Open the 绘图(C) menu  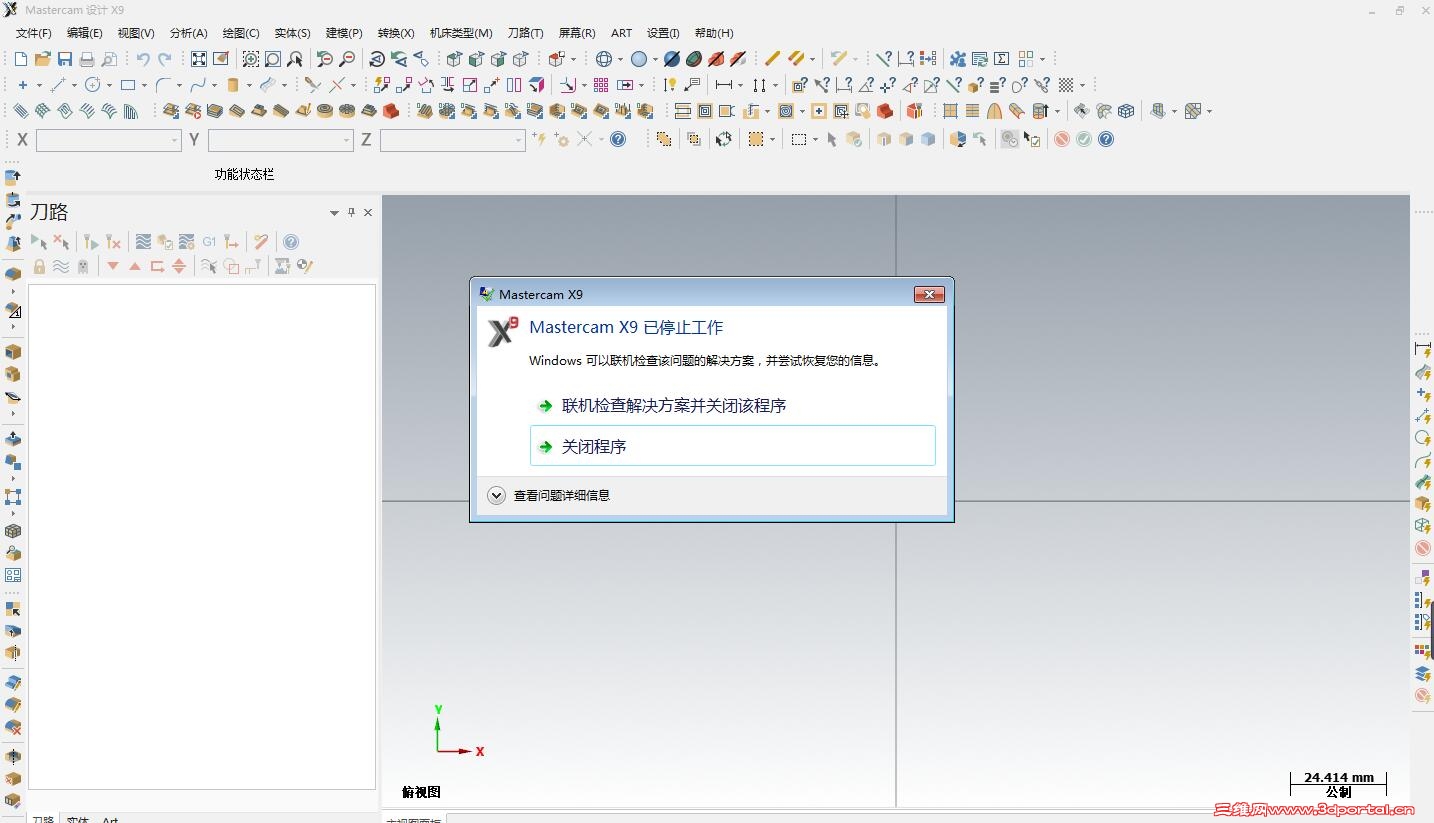click(x=241, y=33)
